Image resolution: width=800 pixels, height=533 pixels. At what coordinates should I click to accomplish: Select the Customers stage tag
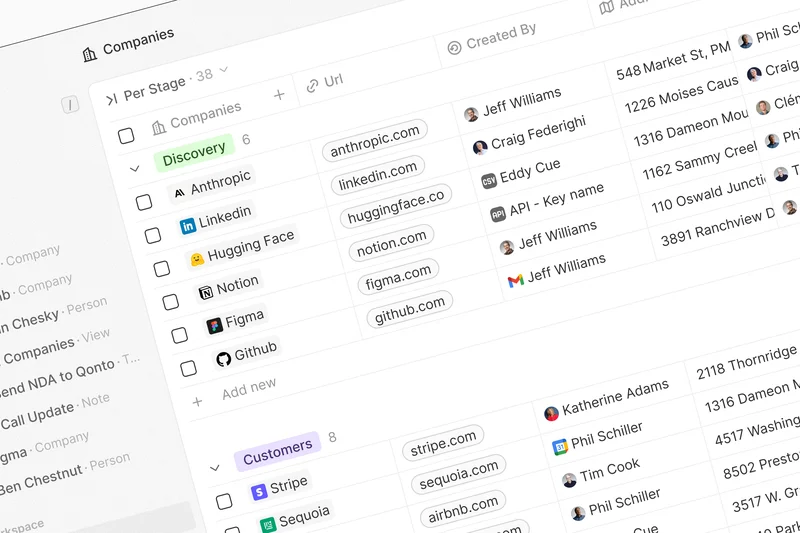[277, 451]
